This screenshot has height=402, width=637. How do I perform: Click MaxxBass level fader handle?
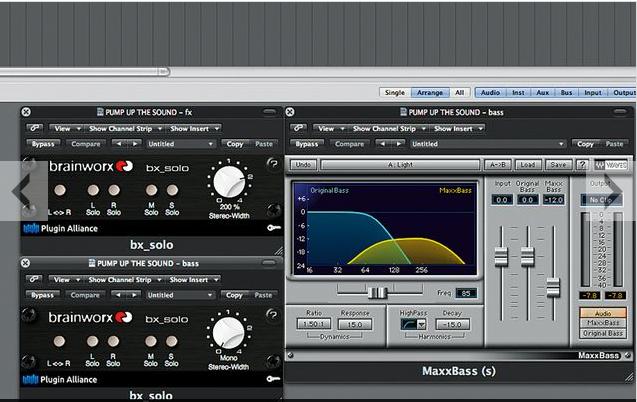[x=553, y=287]
